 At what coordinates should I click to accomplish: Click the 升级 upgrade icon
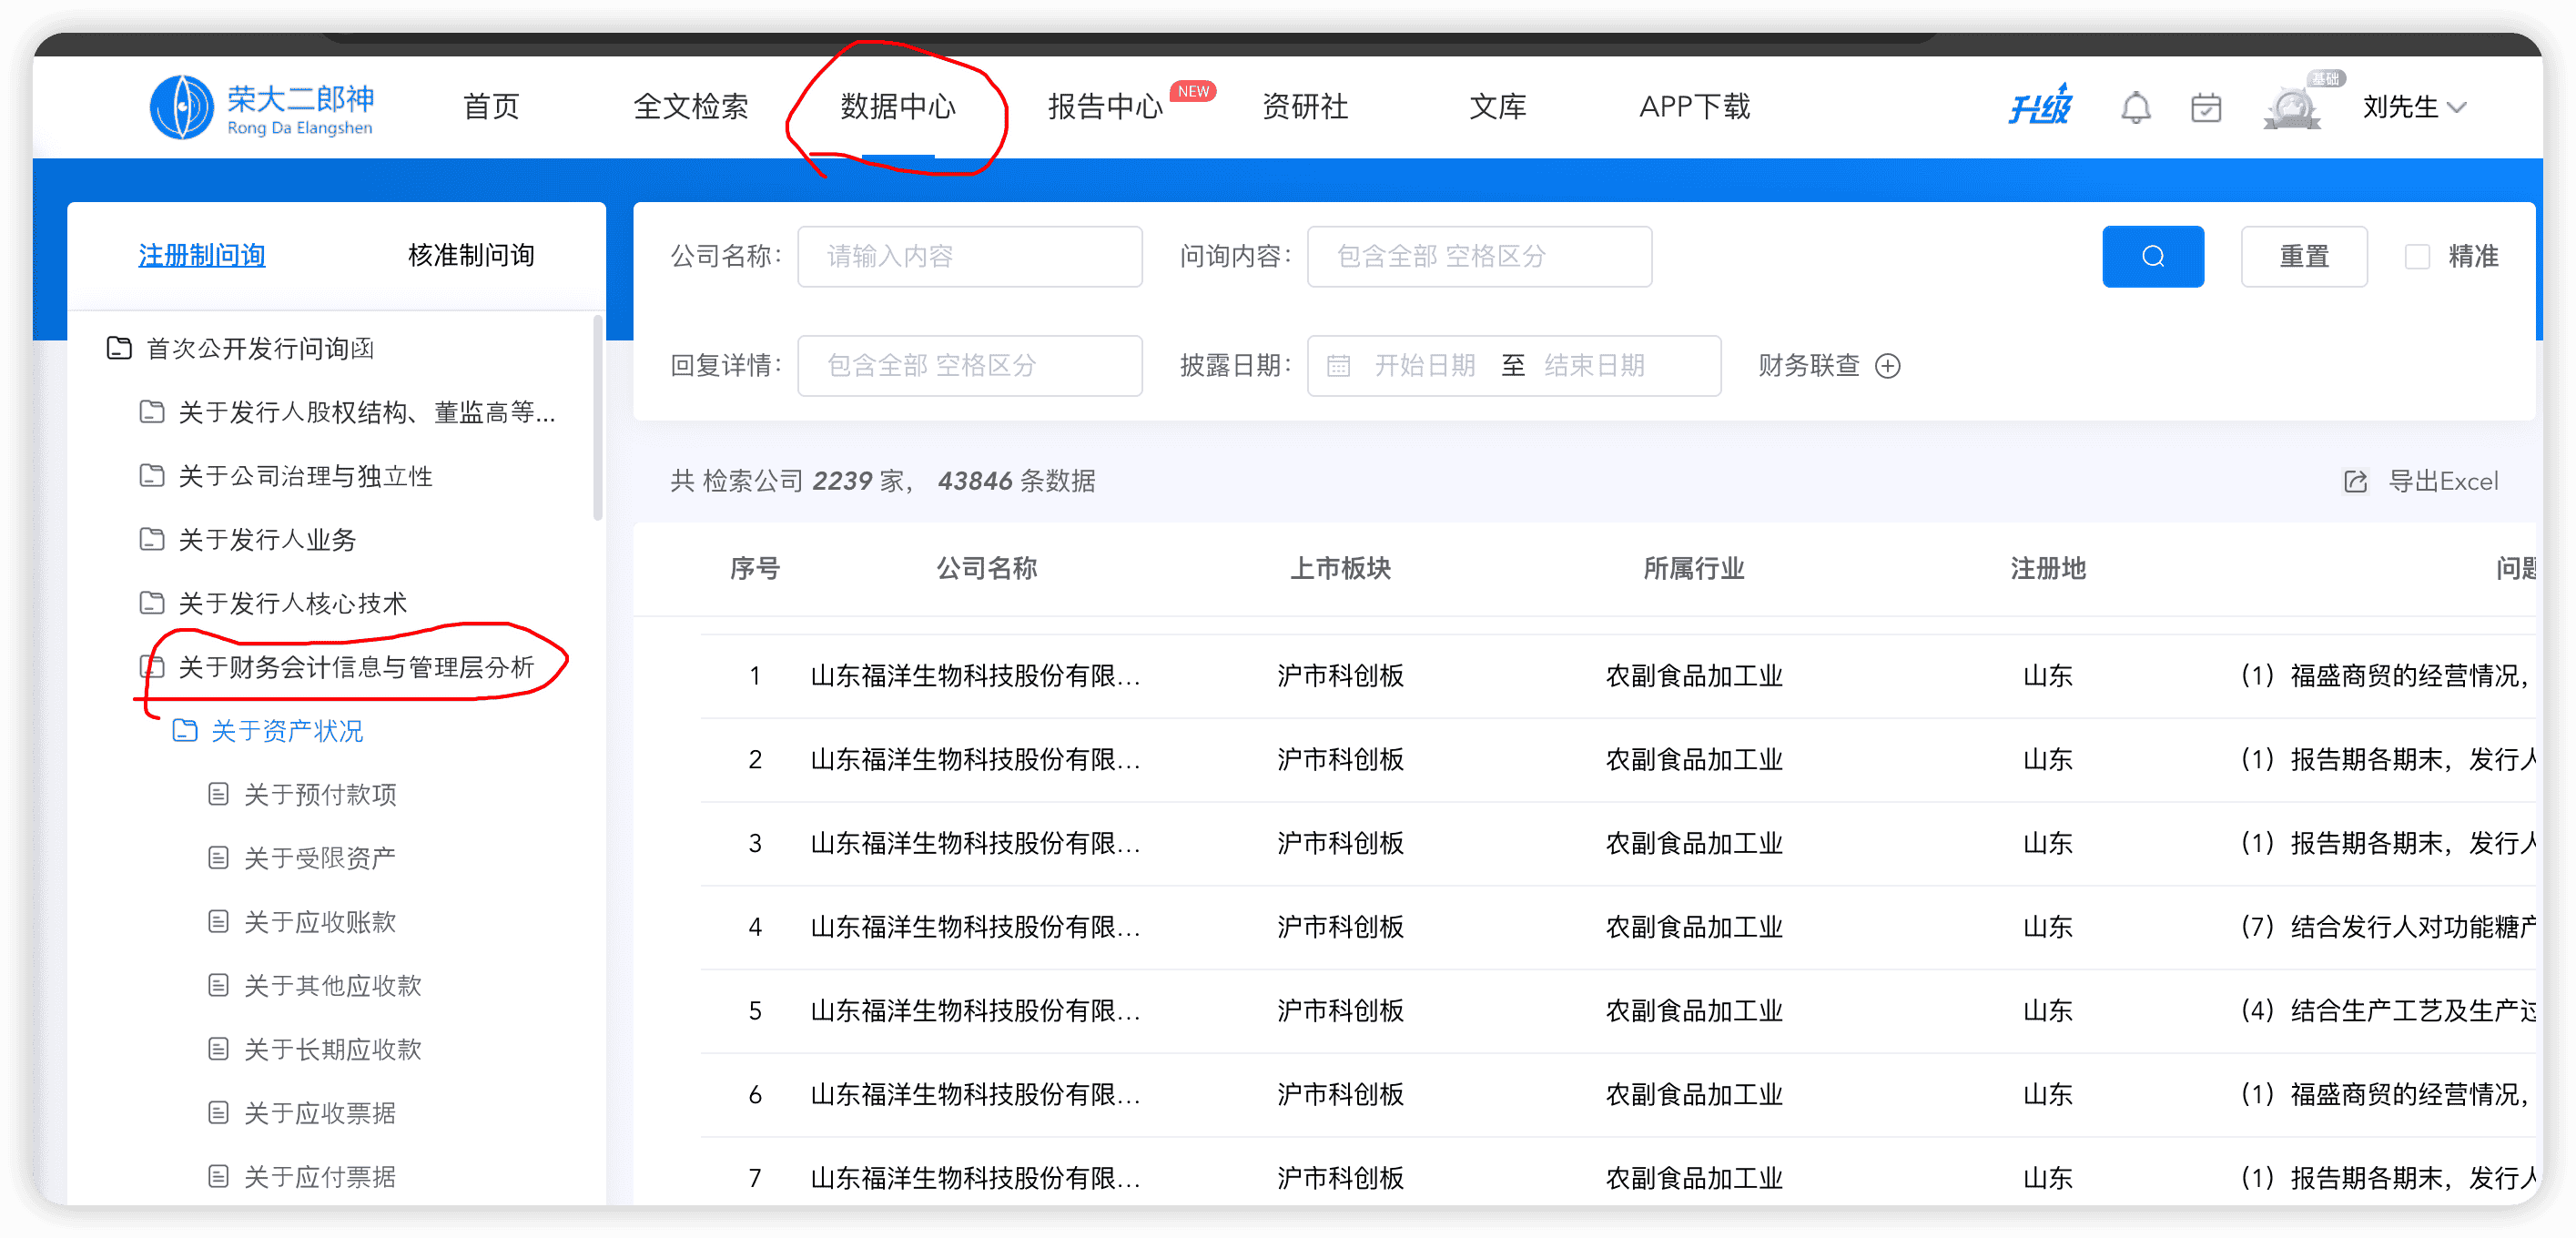(x=2039, y=106)
